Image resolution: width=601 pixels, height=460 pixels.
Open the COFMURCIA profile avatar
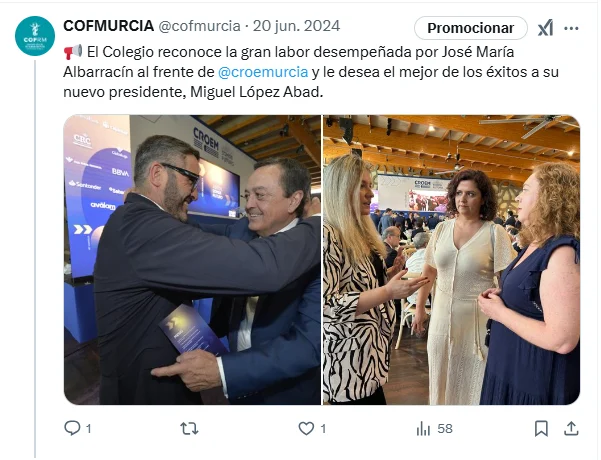[x=35, y=36]
